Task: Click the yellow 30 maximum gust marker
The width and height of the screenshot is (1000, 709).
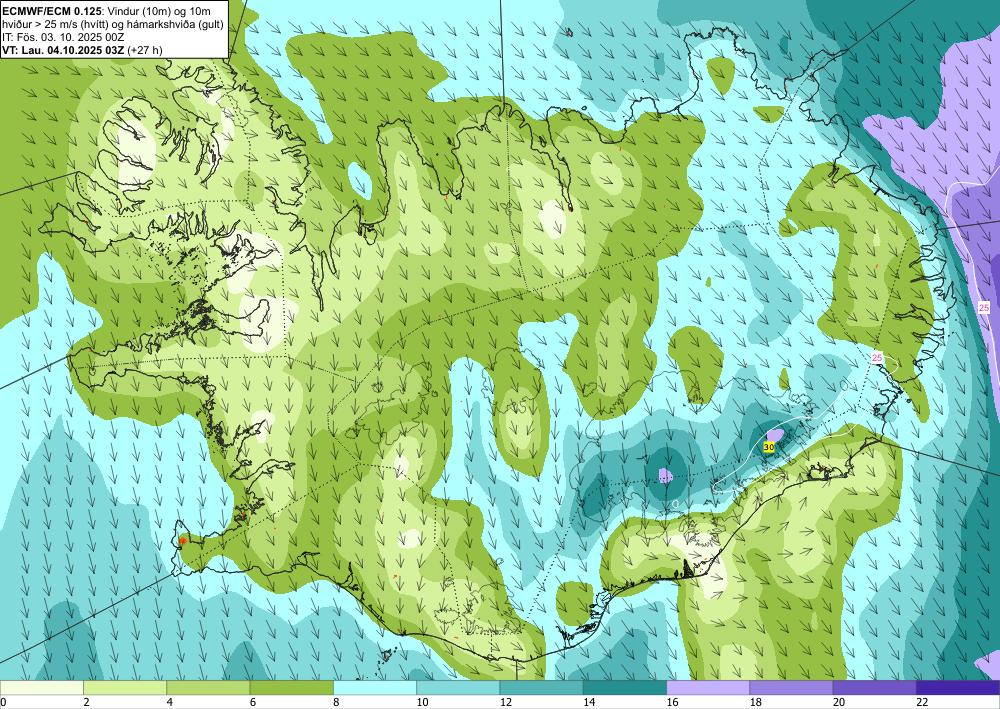Action: point(769,448)
